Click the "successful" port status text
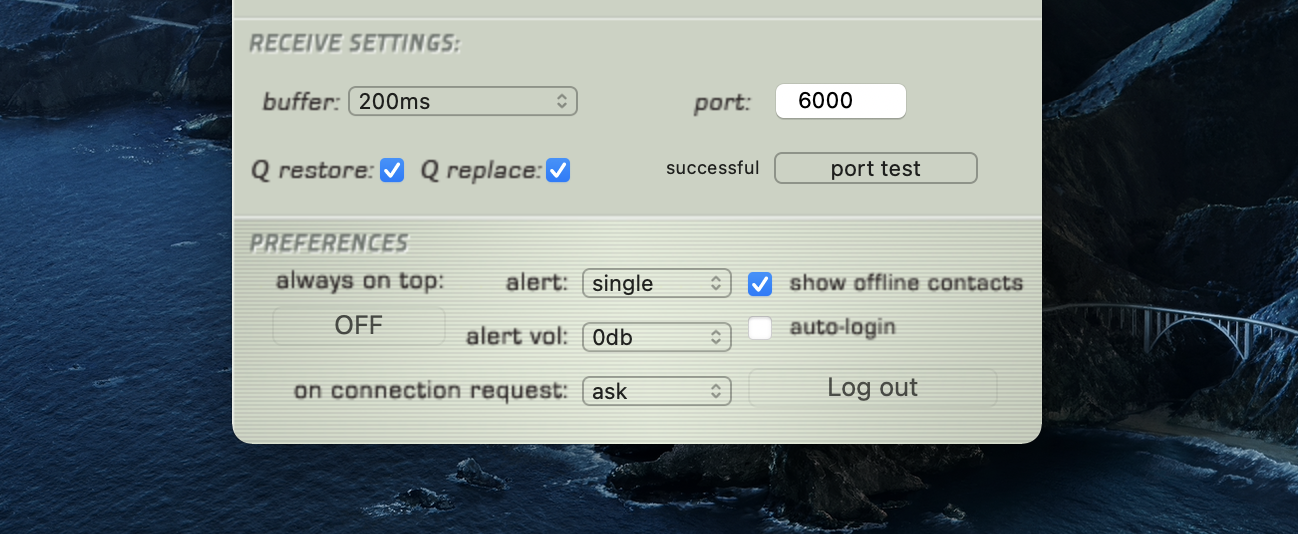This screenshot has height=534, width=1298. pyautogui.click(x=712, y=168)
